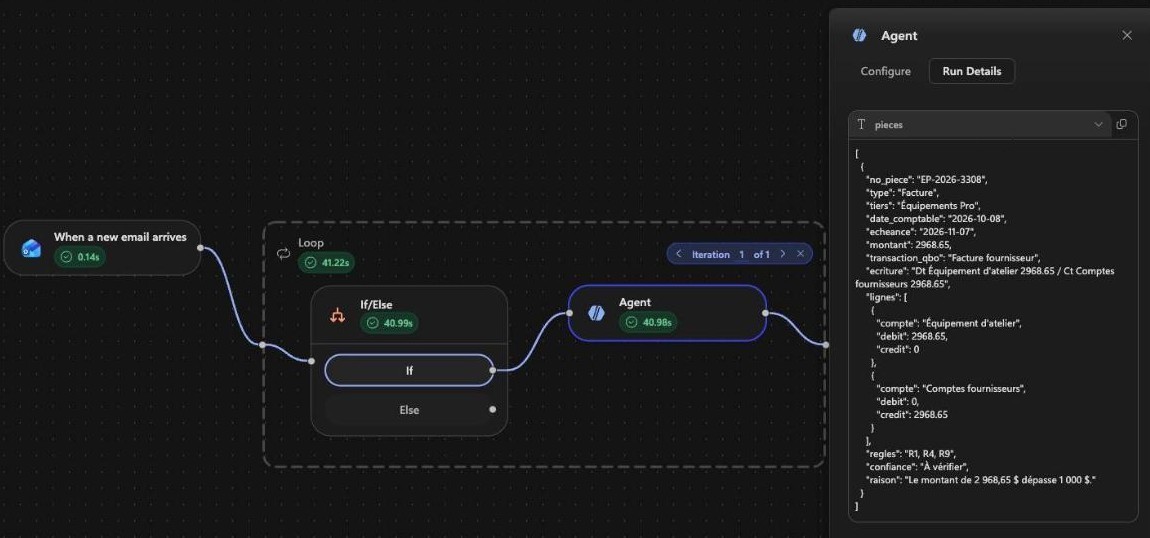1150x538 pixels.
Task: Click the Agent node icon on canvas
Action: point(596,312)
